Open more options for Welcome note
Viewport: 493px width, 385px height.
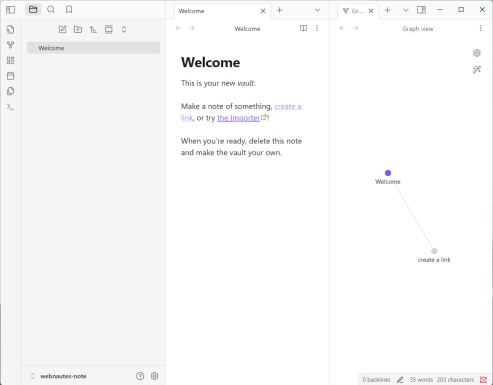click(x=317, y=28)
